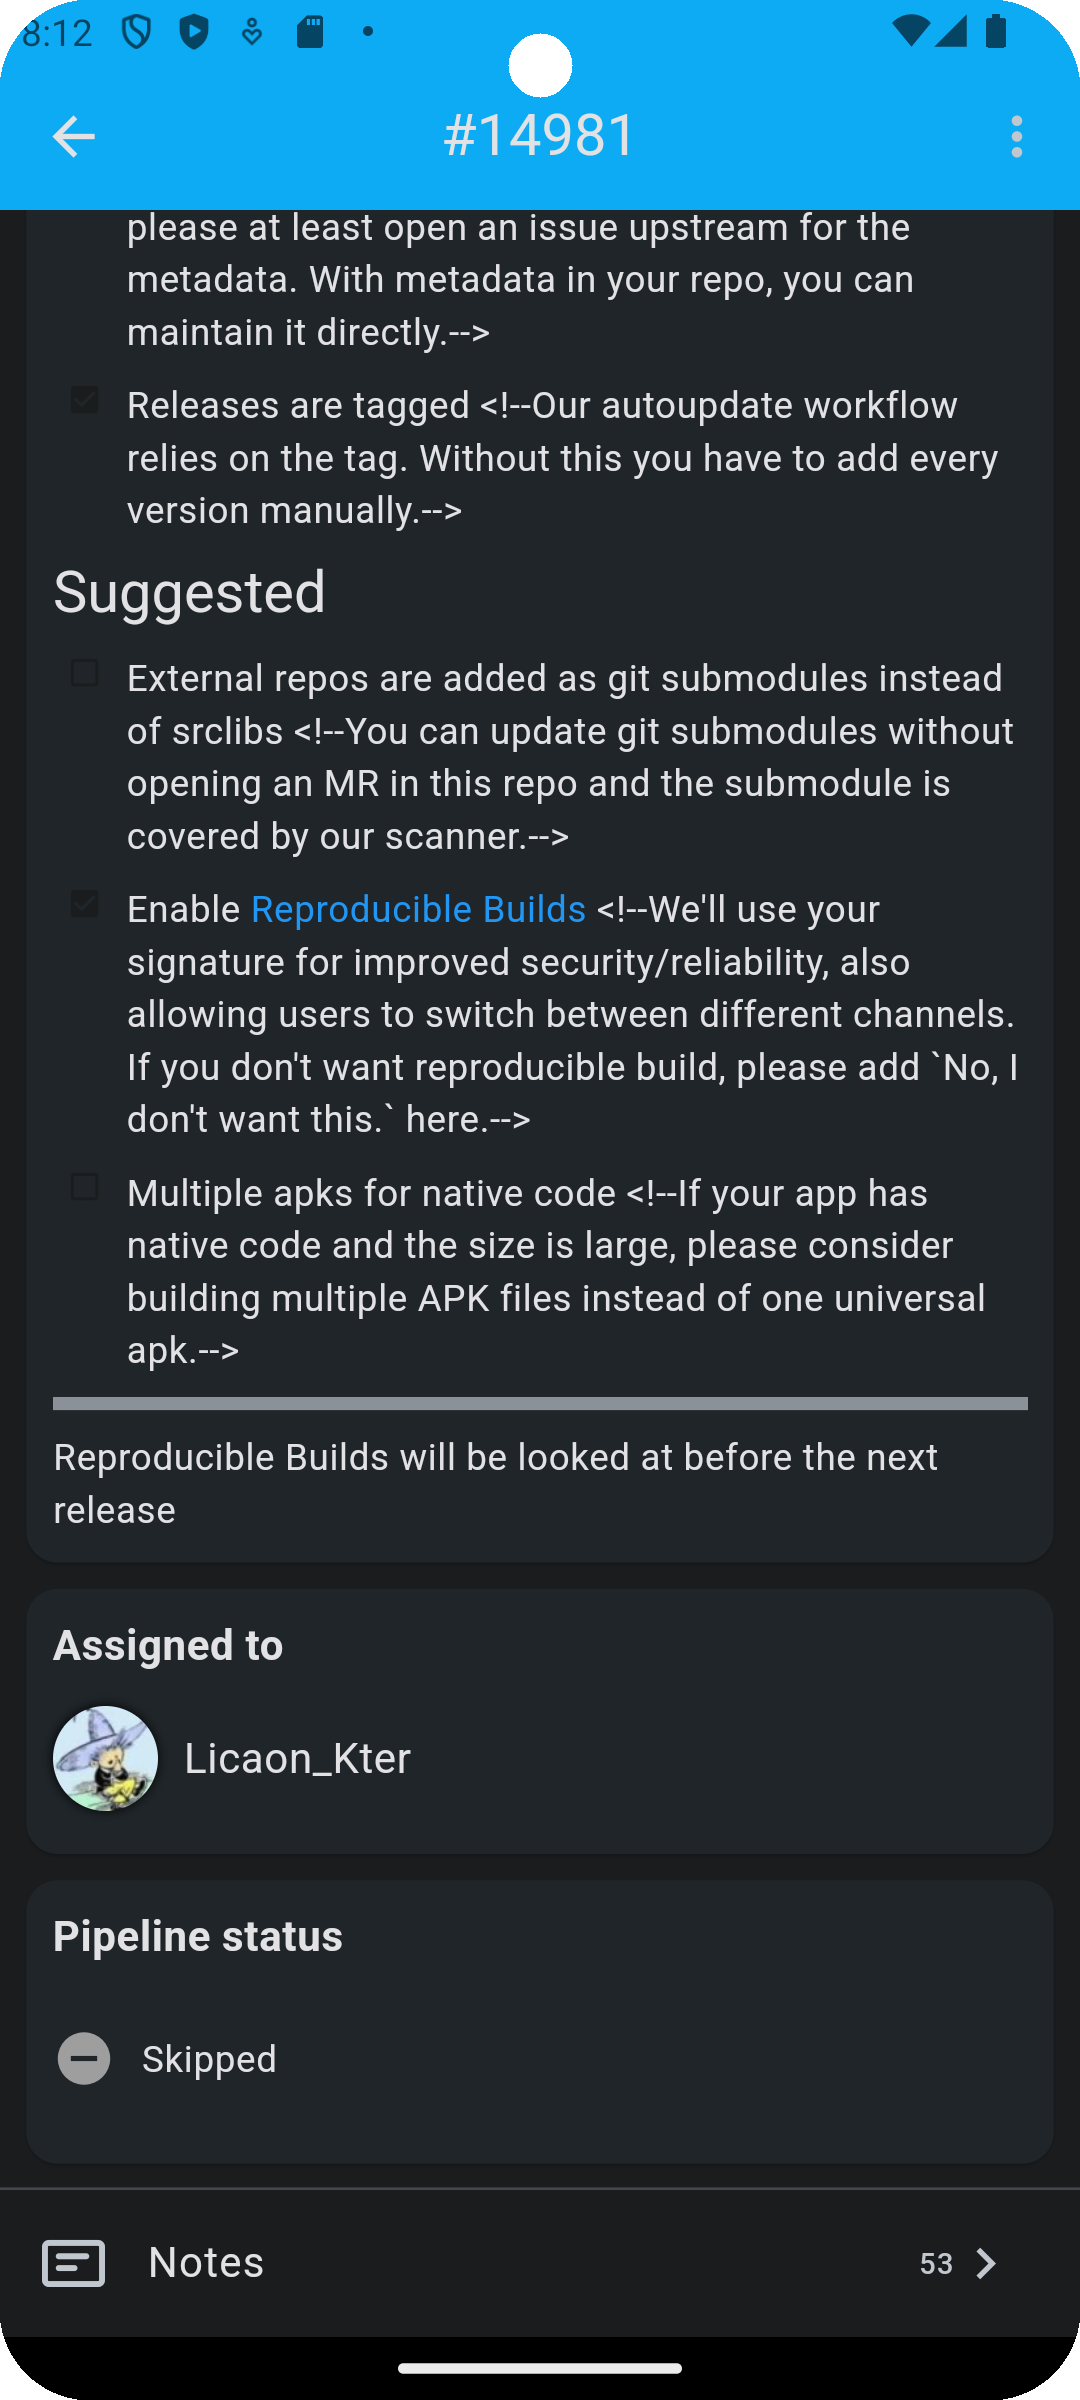Check External repos as git submodules box

click(85, 673)
